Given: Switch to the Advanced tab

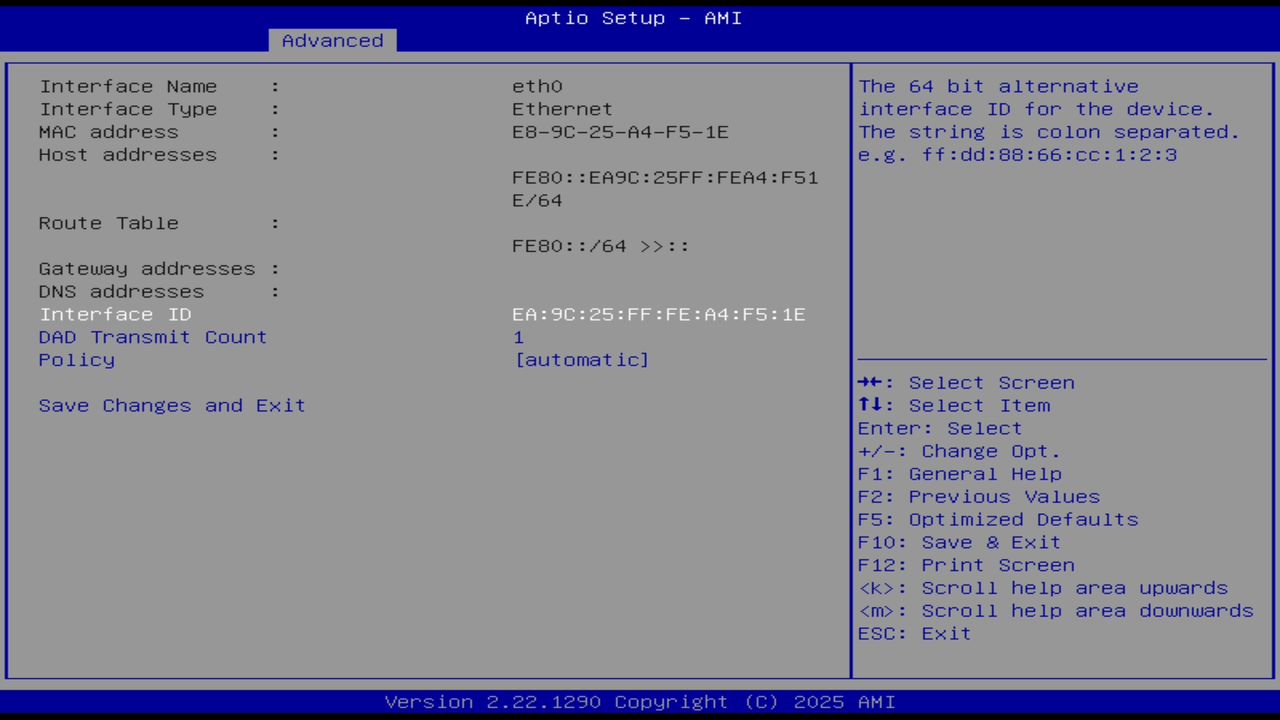Looking at the screenshot, I should pos(332,40).
